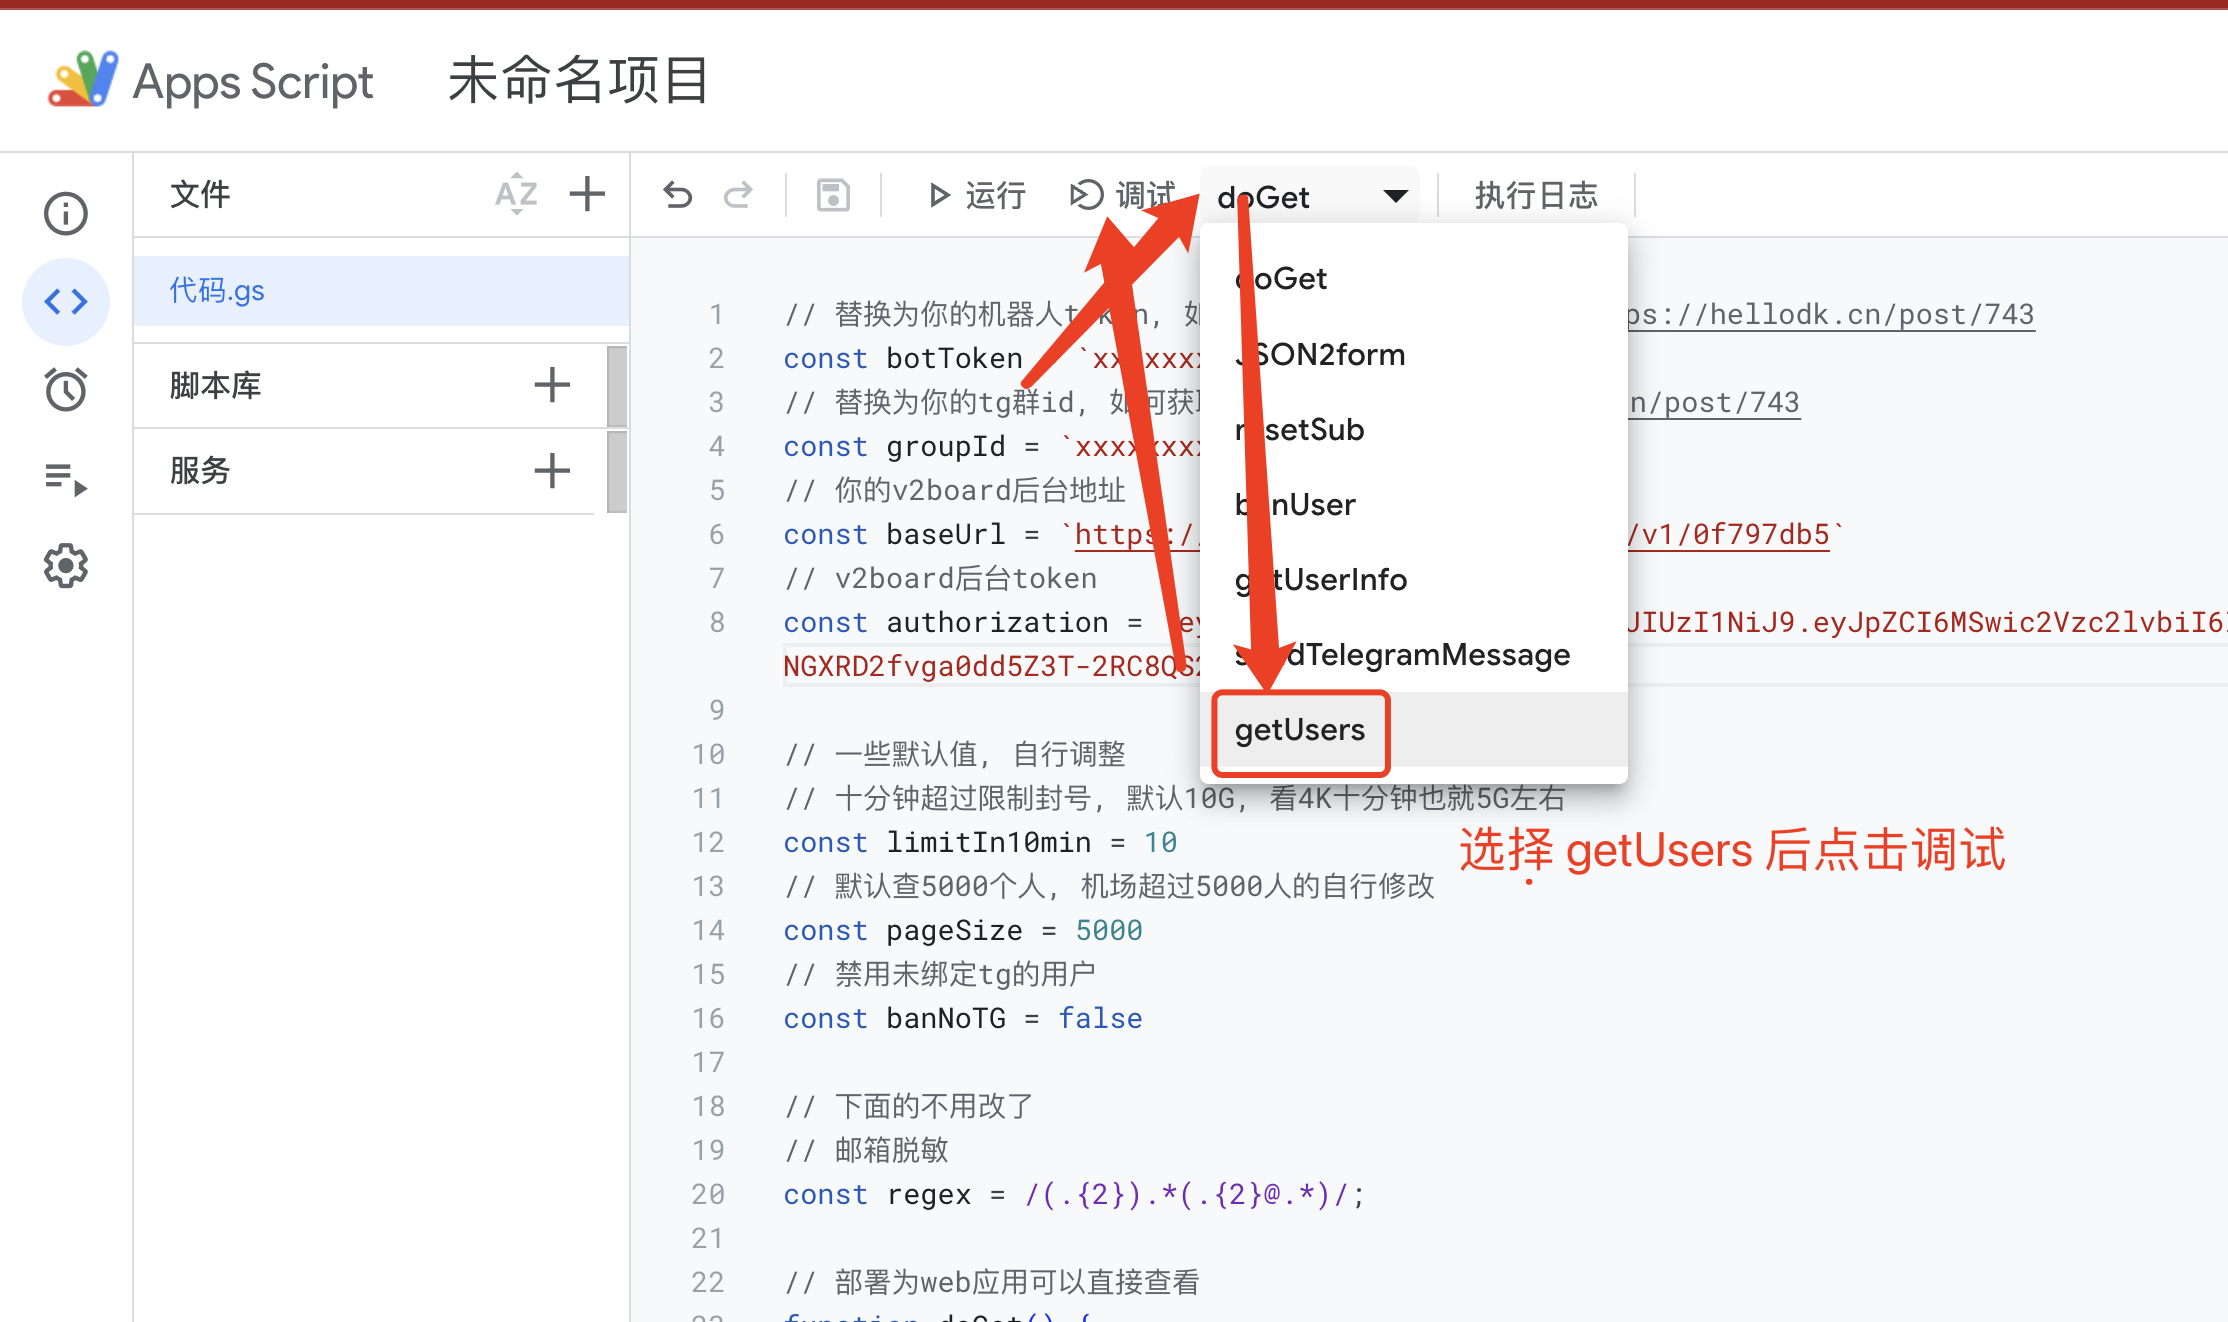
Task: Click the save project disk icon
Action: click(833, 195)
